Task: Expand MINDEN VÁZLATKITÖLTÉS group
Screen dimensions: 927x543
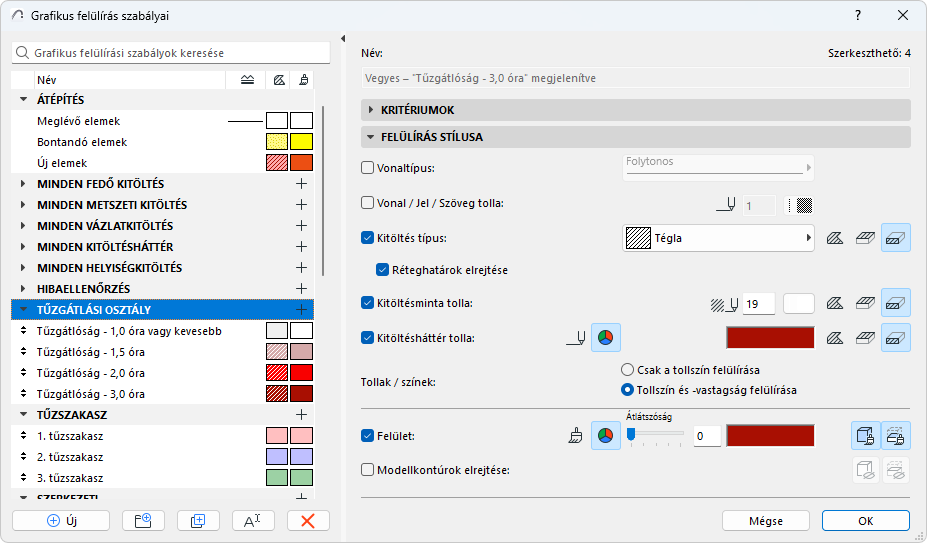Action: 24,225
